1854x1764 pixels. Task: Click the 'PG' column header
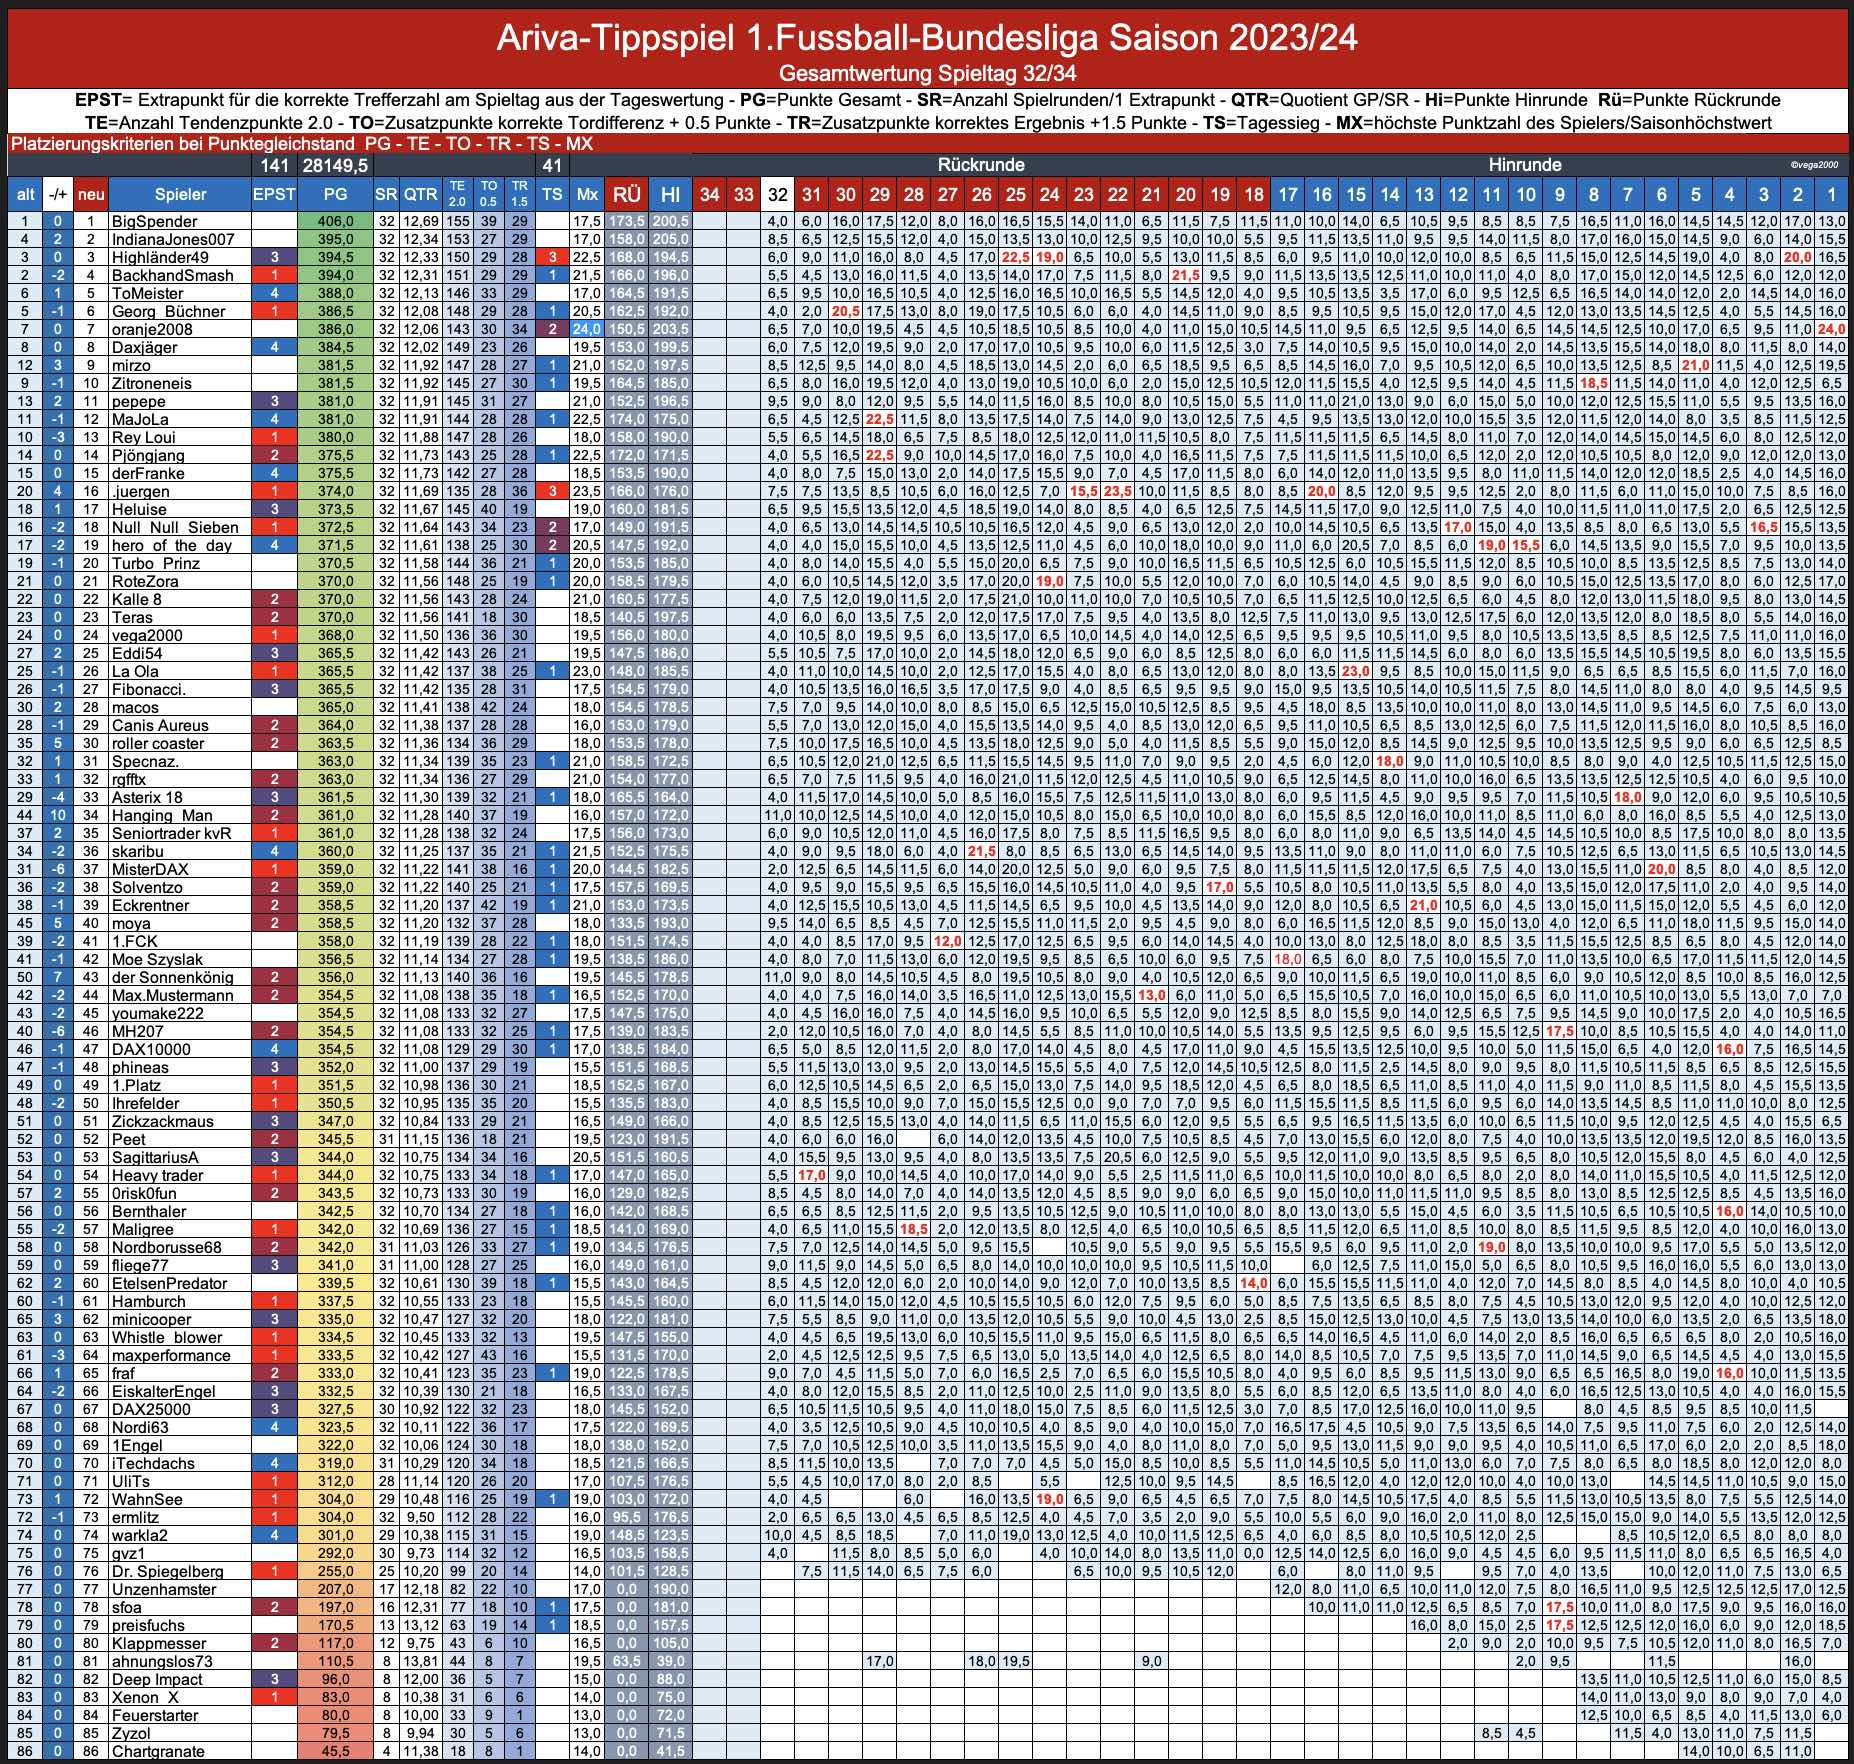[x=335, y=194]
